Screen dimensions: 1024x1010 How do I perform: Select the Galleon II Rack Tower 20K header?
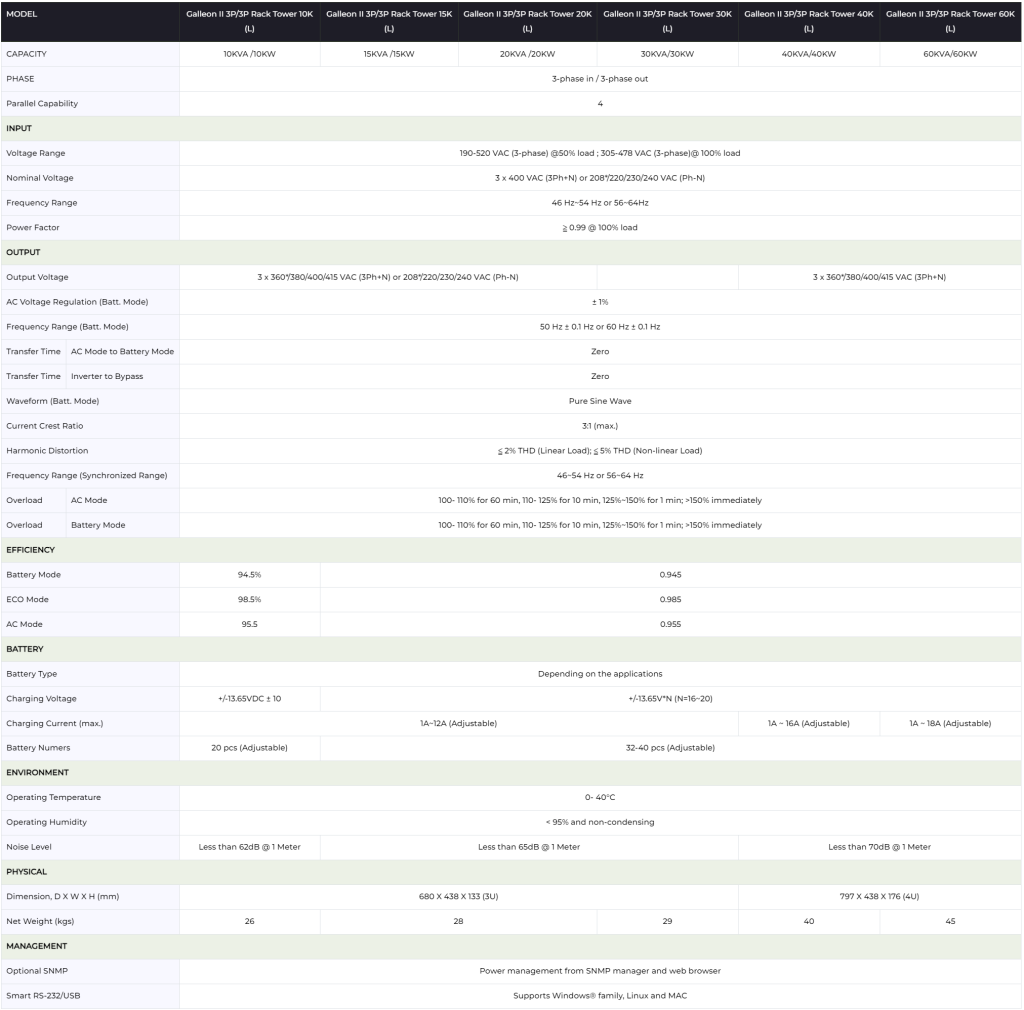click(528, 22)
